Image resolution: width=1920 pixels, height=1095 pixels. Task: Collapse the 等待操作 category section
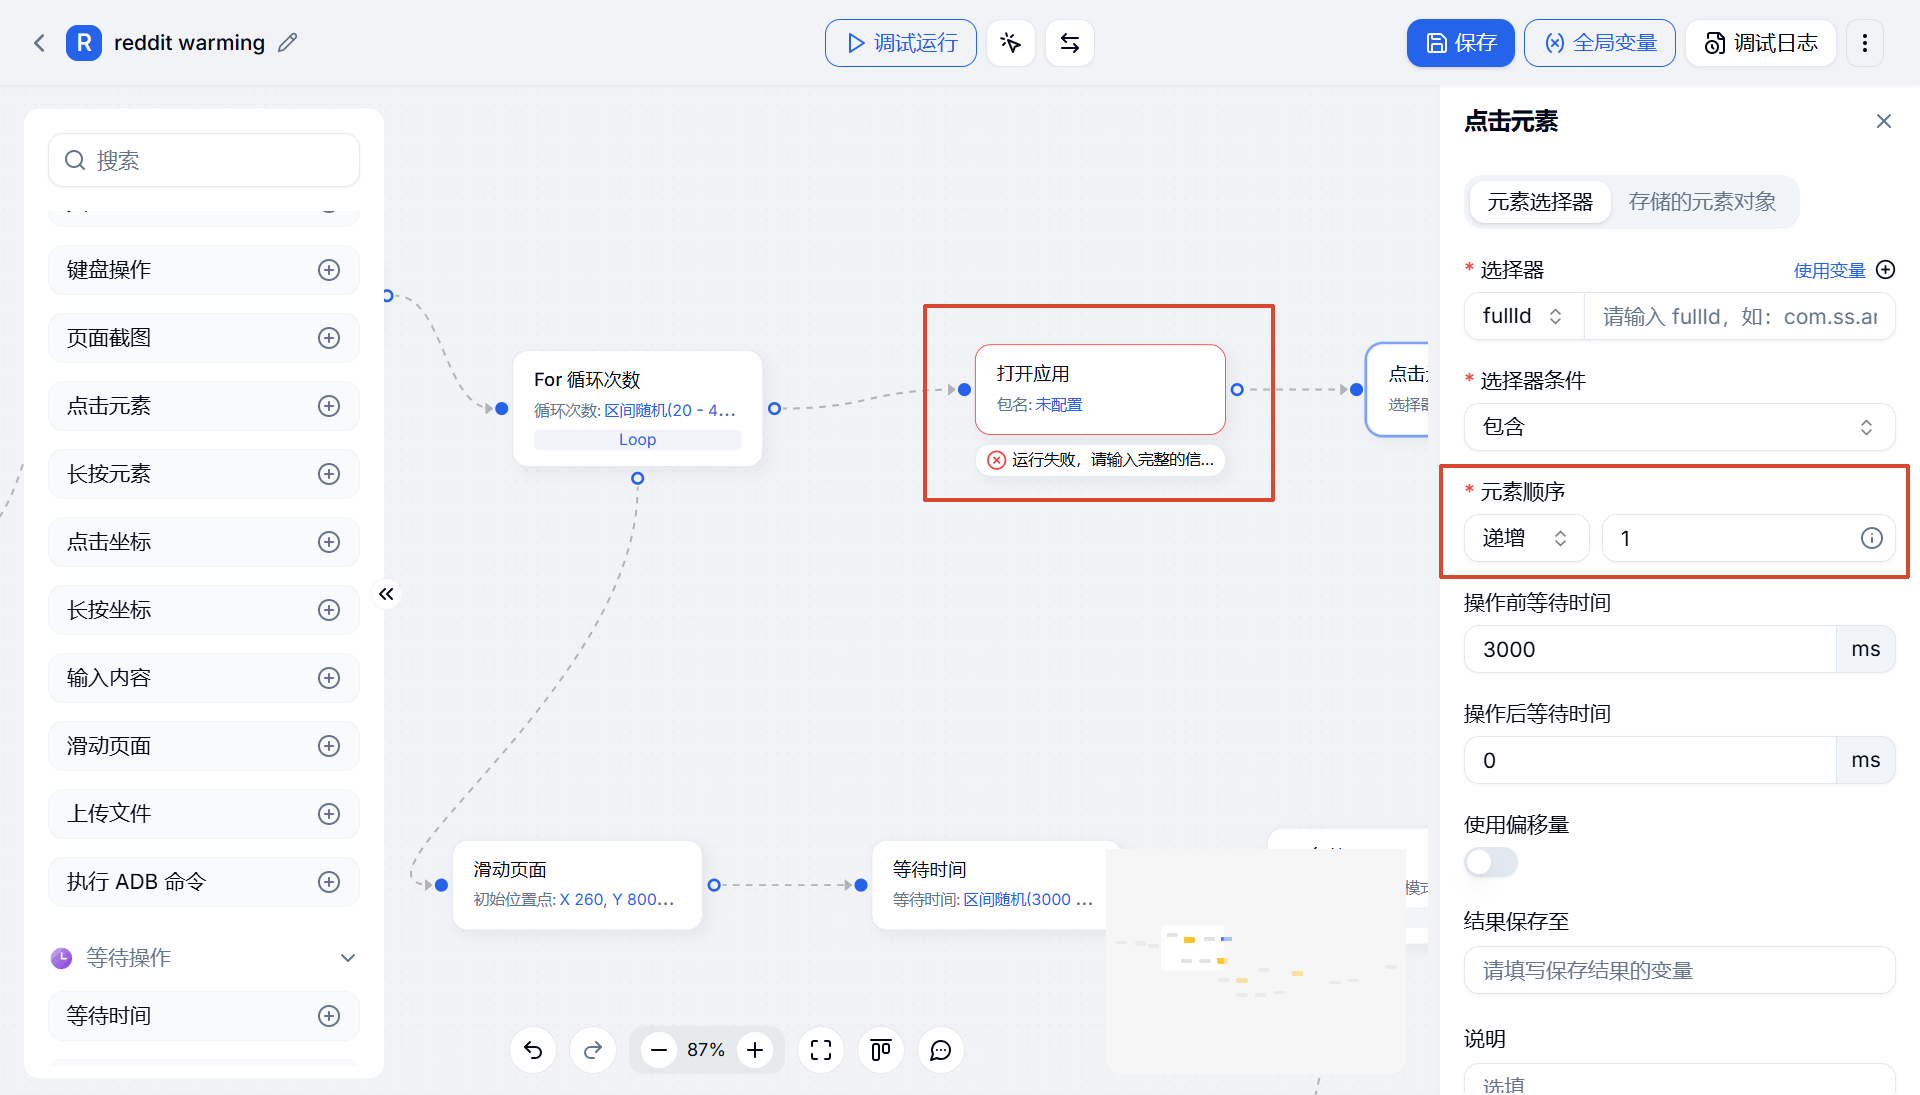348,958
